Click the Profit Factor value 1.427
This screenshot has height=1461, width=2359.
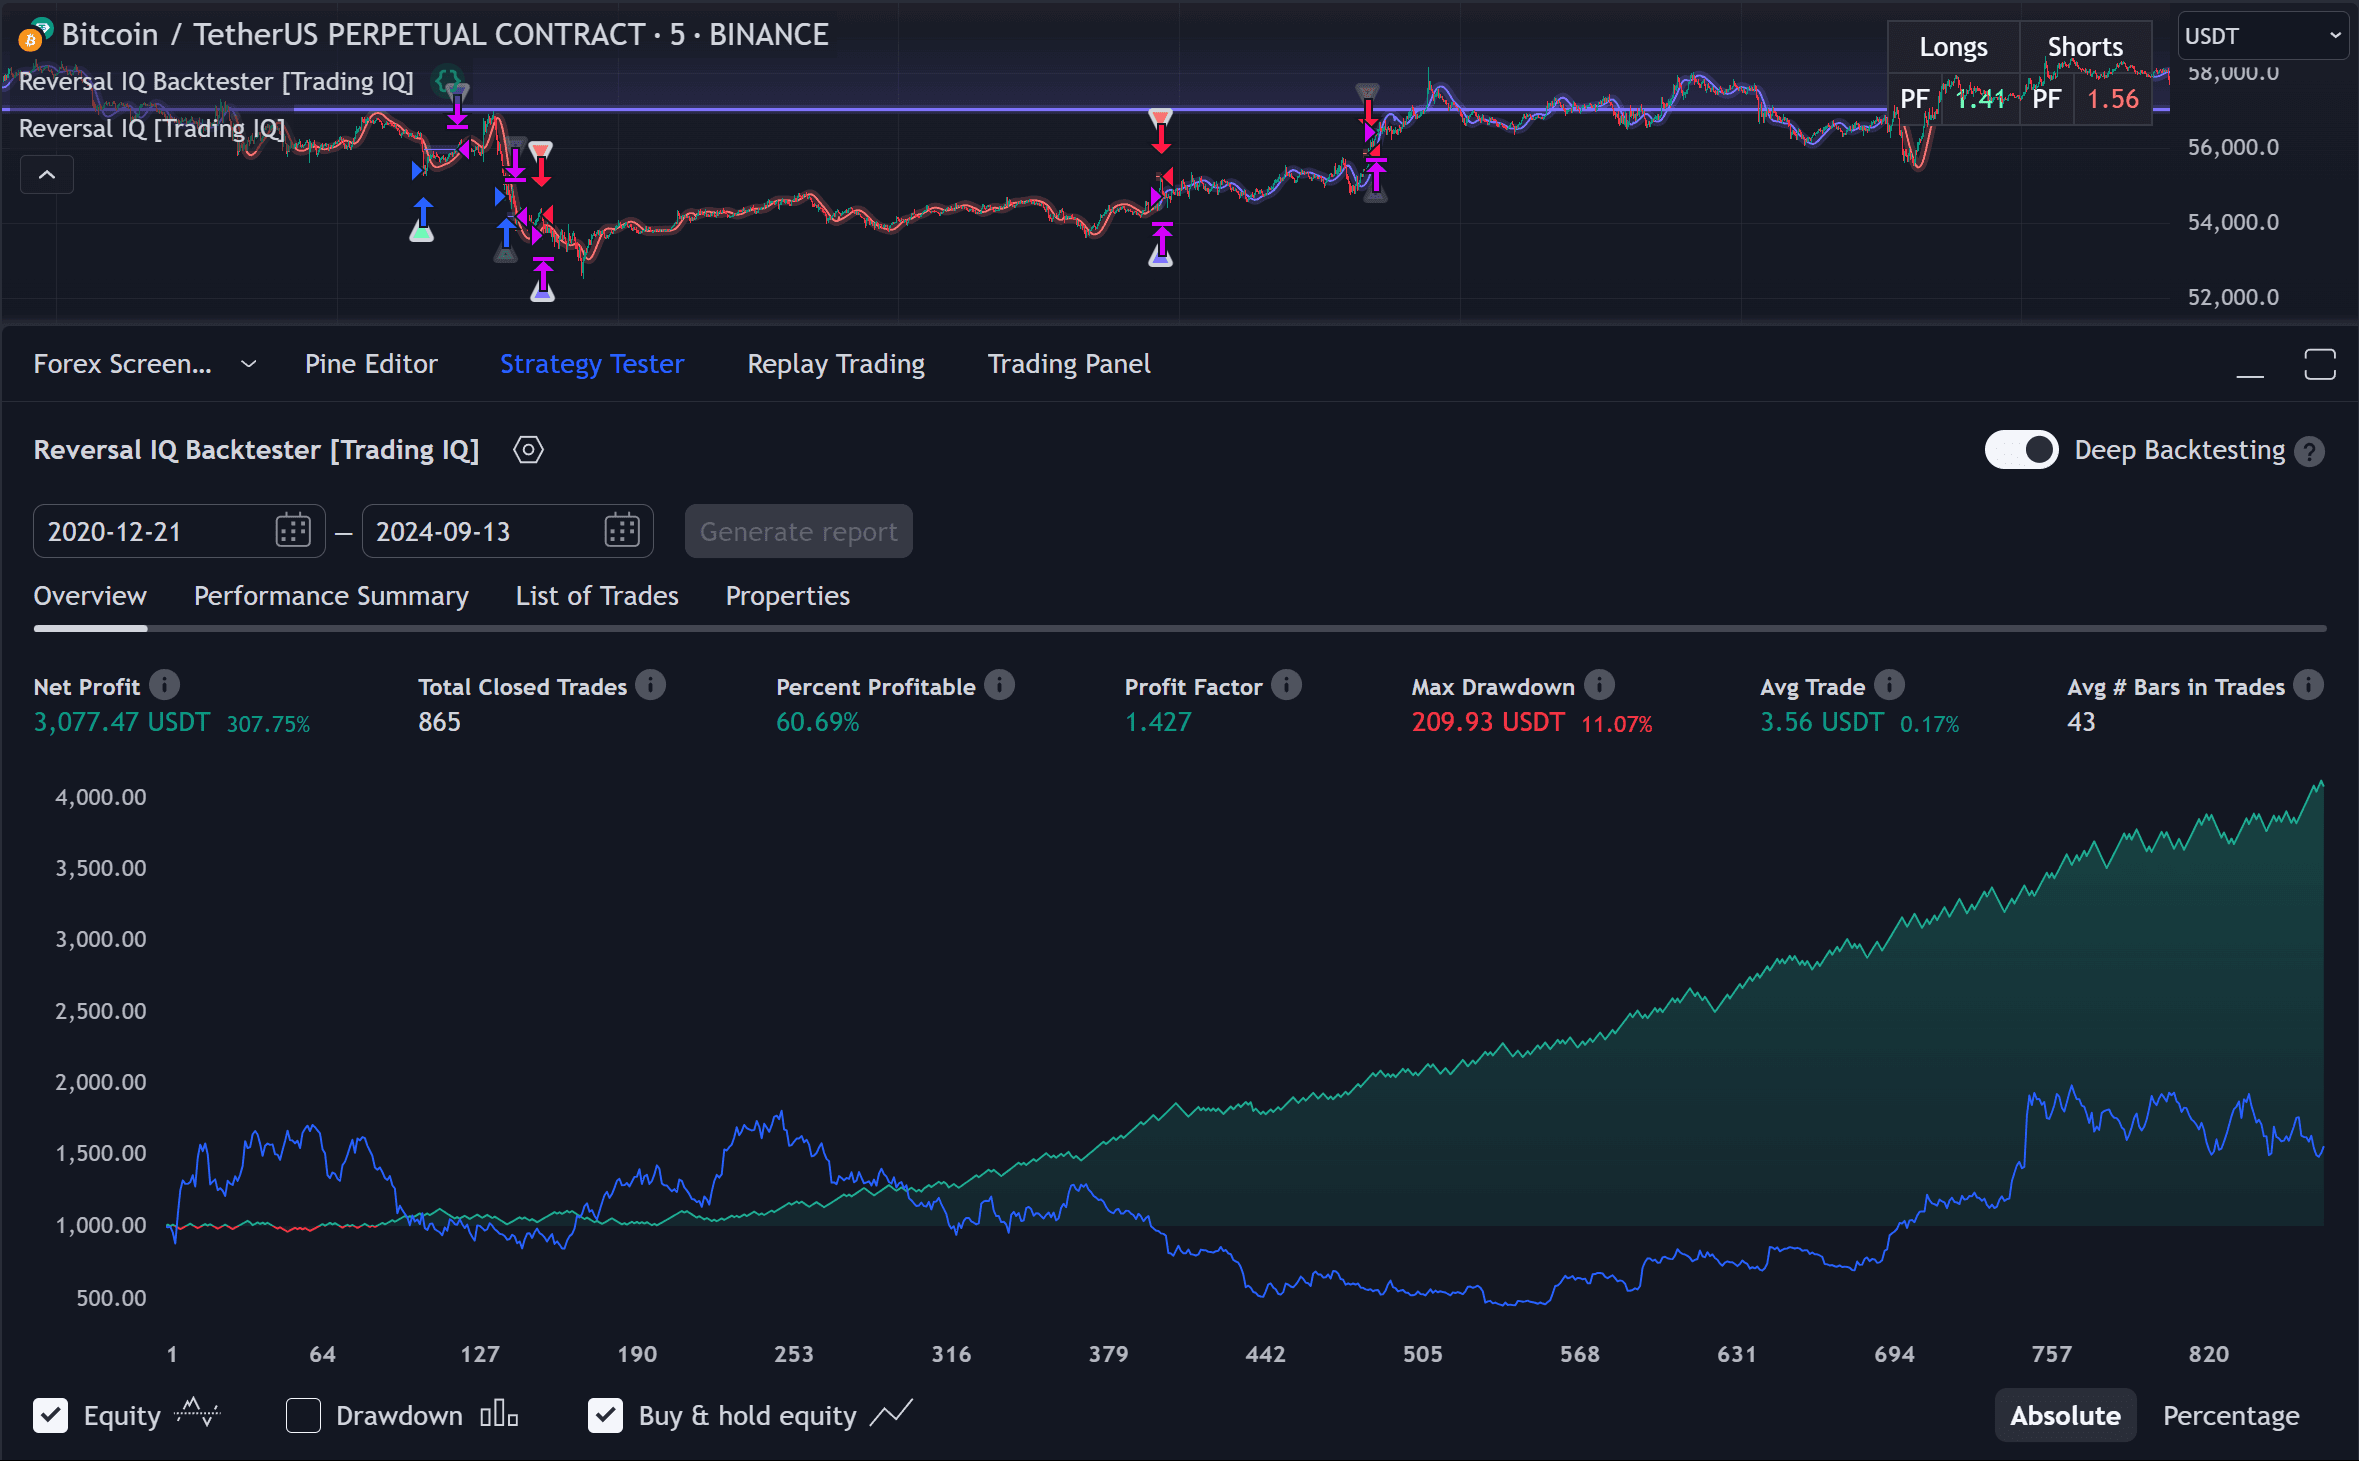(1158, 722)
